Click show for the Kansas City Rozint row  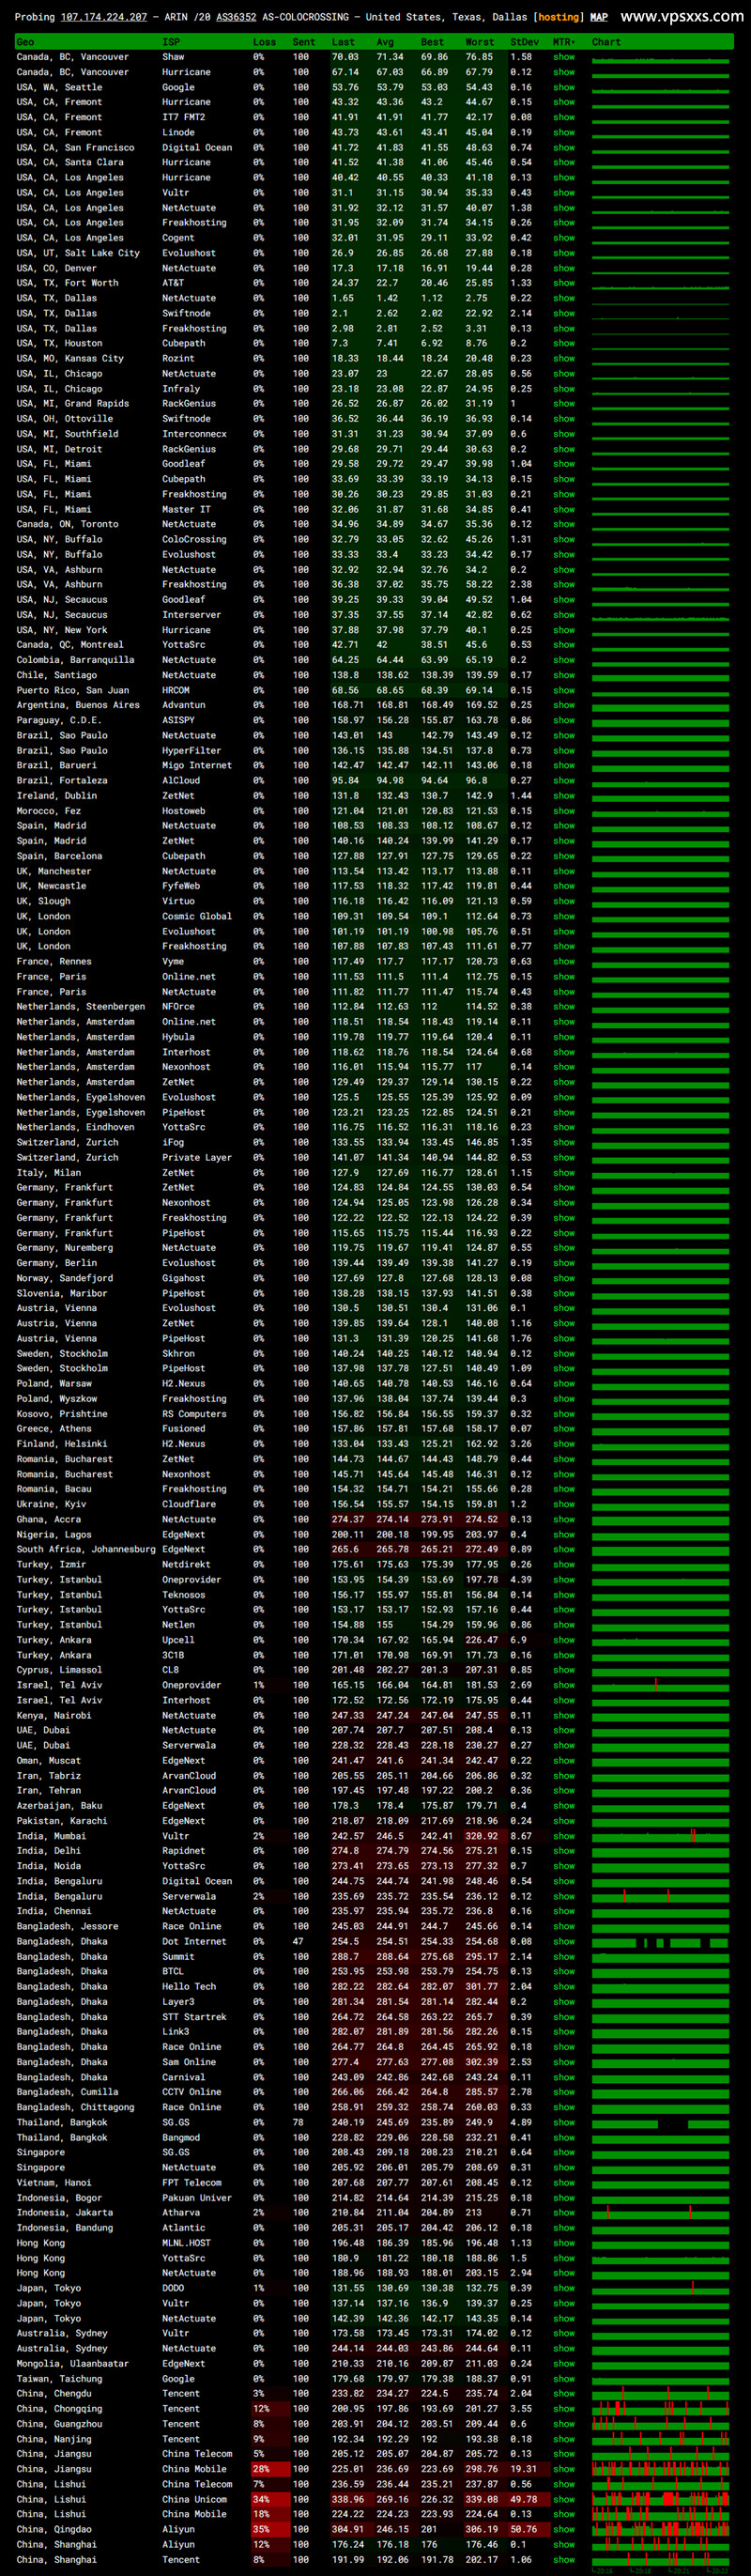click(564, 358)
